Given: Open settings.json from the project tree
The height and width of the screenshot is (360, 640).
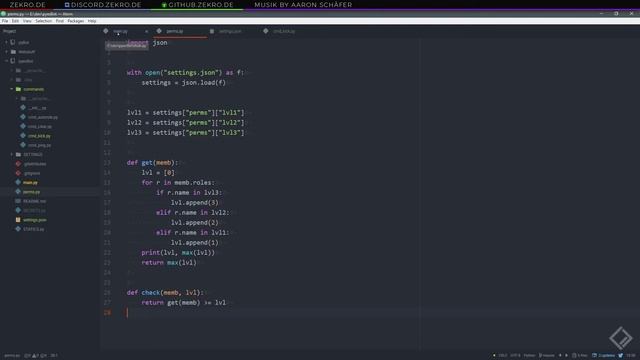Looking at the screenshot, I should (35, 220).
